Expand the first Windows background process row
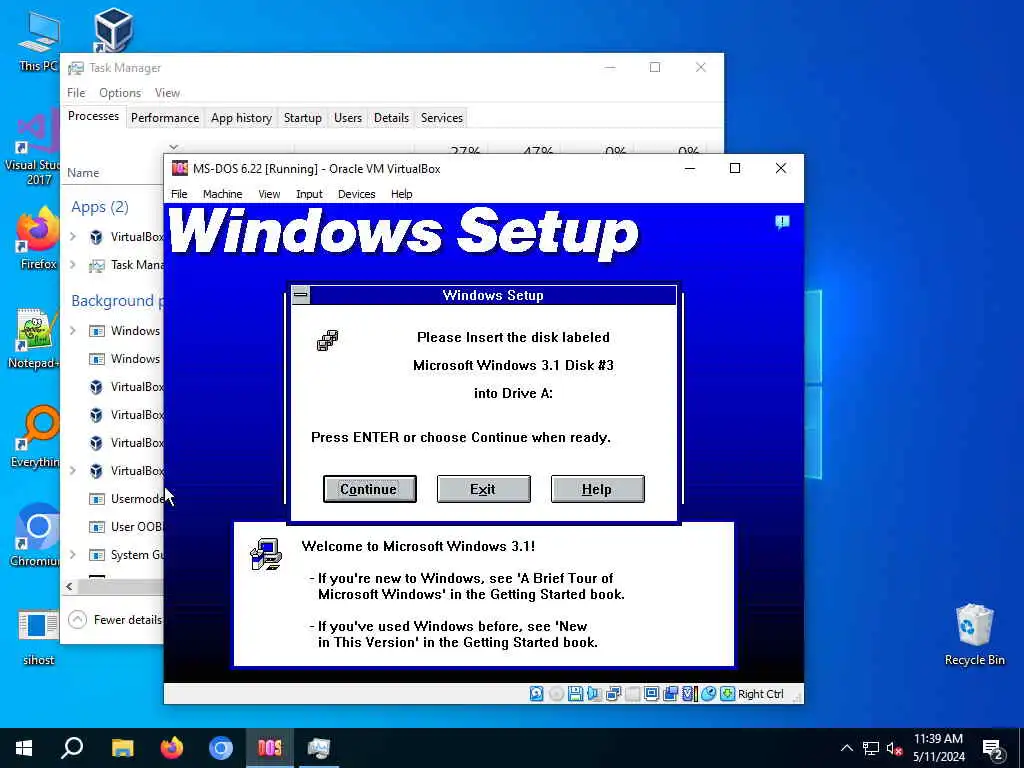Viewport: 1024px width, 768px height. (73, 330)
